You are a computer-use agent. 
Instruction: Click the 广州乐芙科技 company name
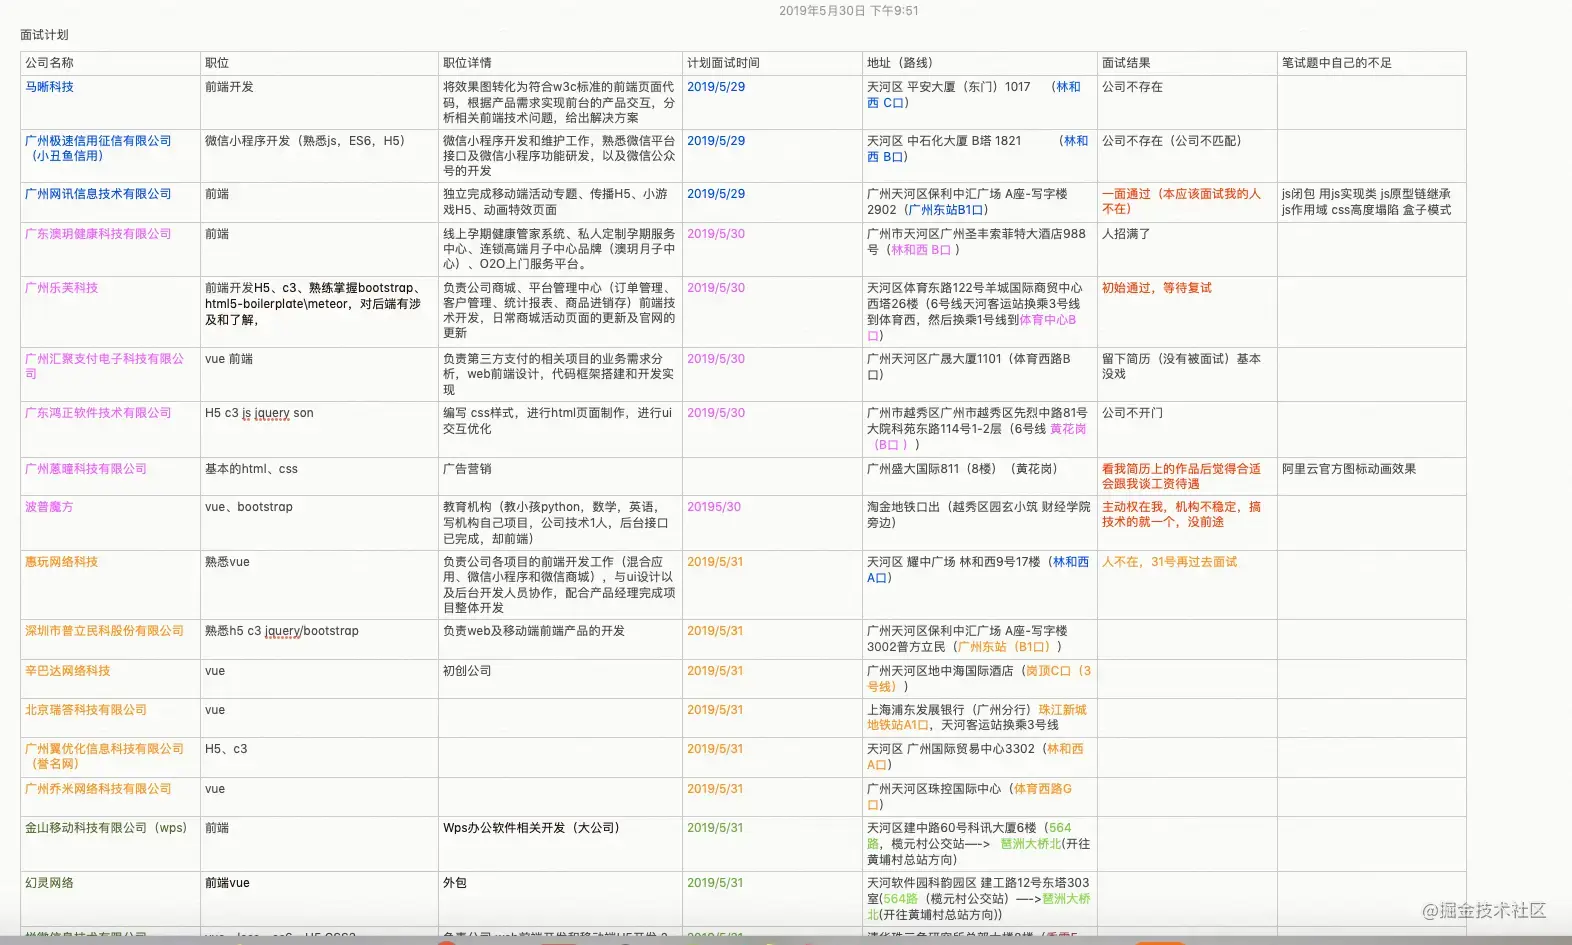click(61, 288)
